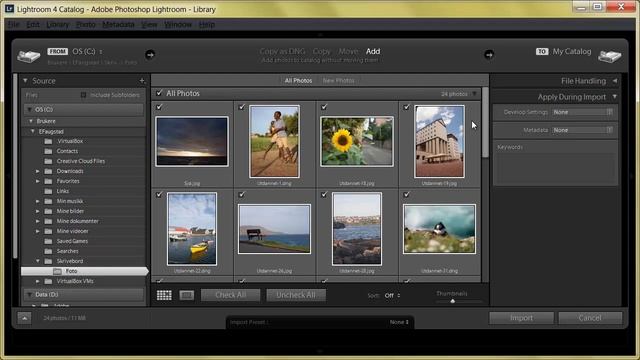Toggle All Photos checkbox
This screenshot has width=640, height=360.
click(x=159, y=93)
